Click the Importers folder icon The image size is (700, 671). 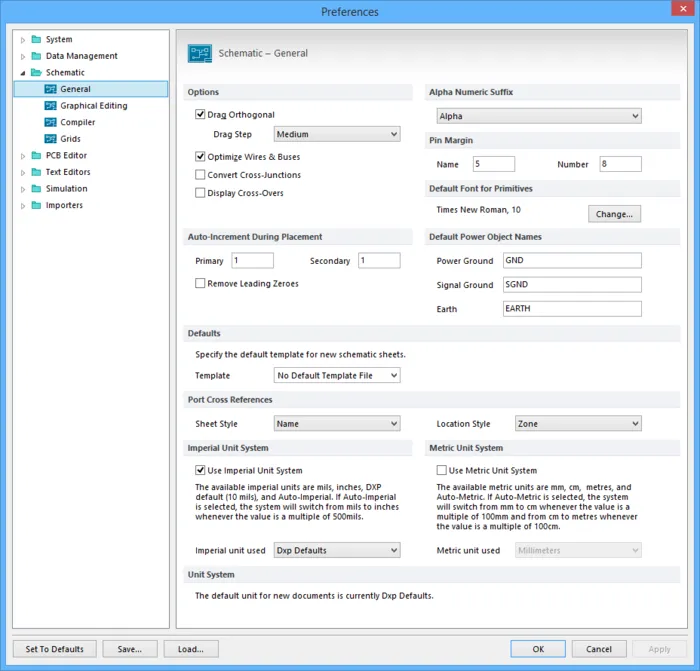36,205
